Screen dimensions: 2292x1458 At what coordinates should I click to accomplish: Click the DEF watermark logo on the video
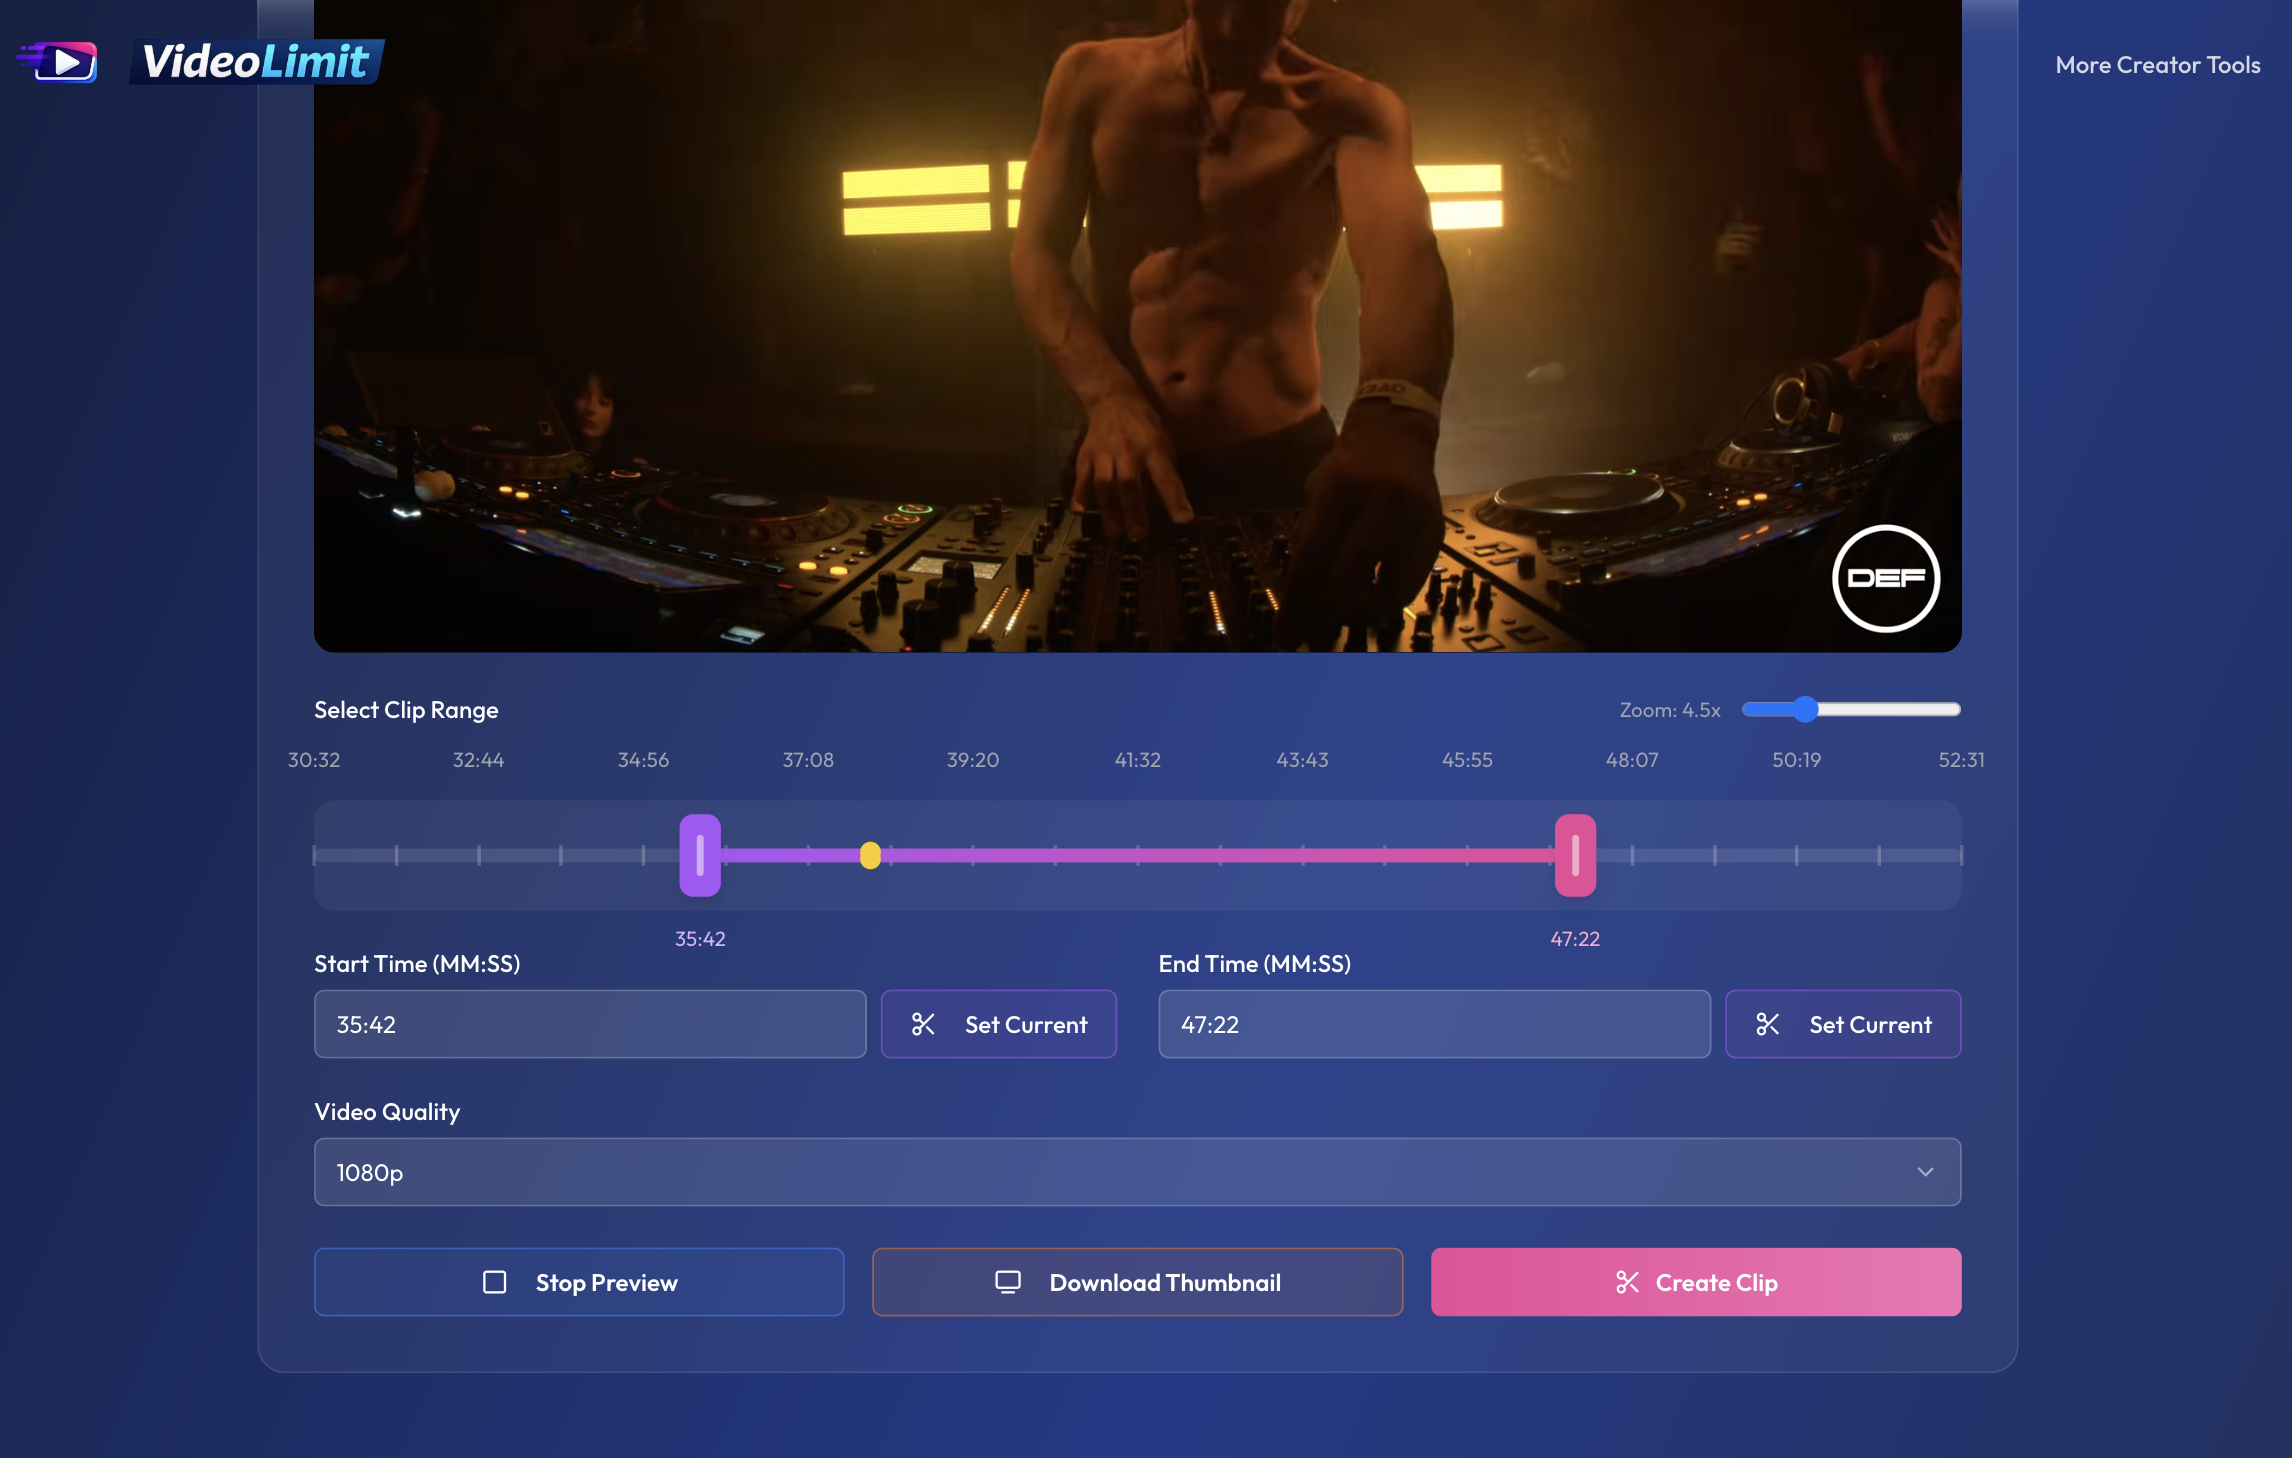pyautogui.click(x=1886, y=579)
